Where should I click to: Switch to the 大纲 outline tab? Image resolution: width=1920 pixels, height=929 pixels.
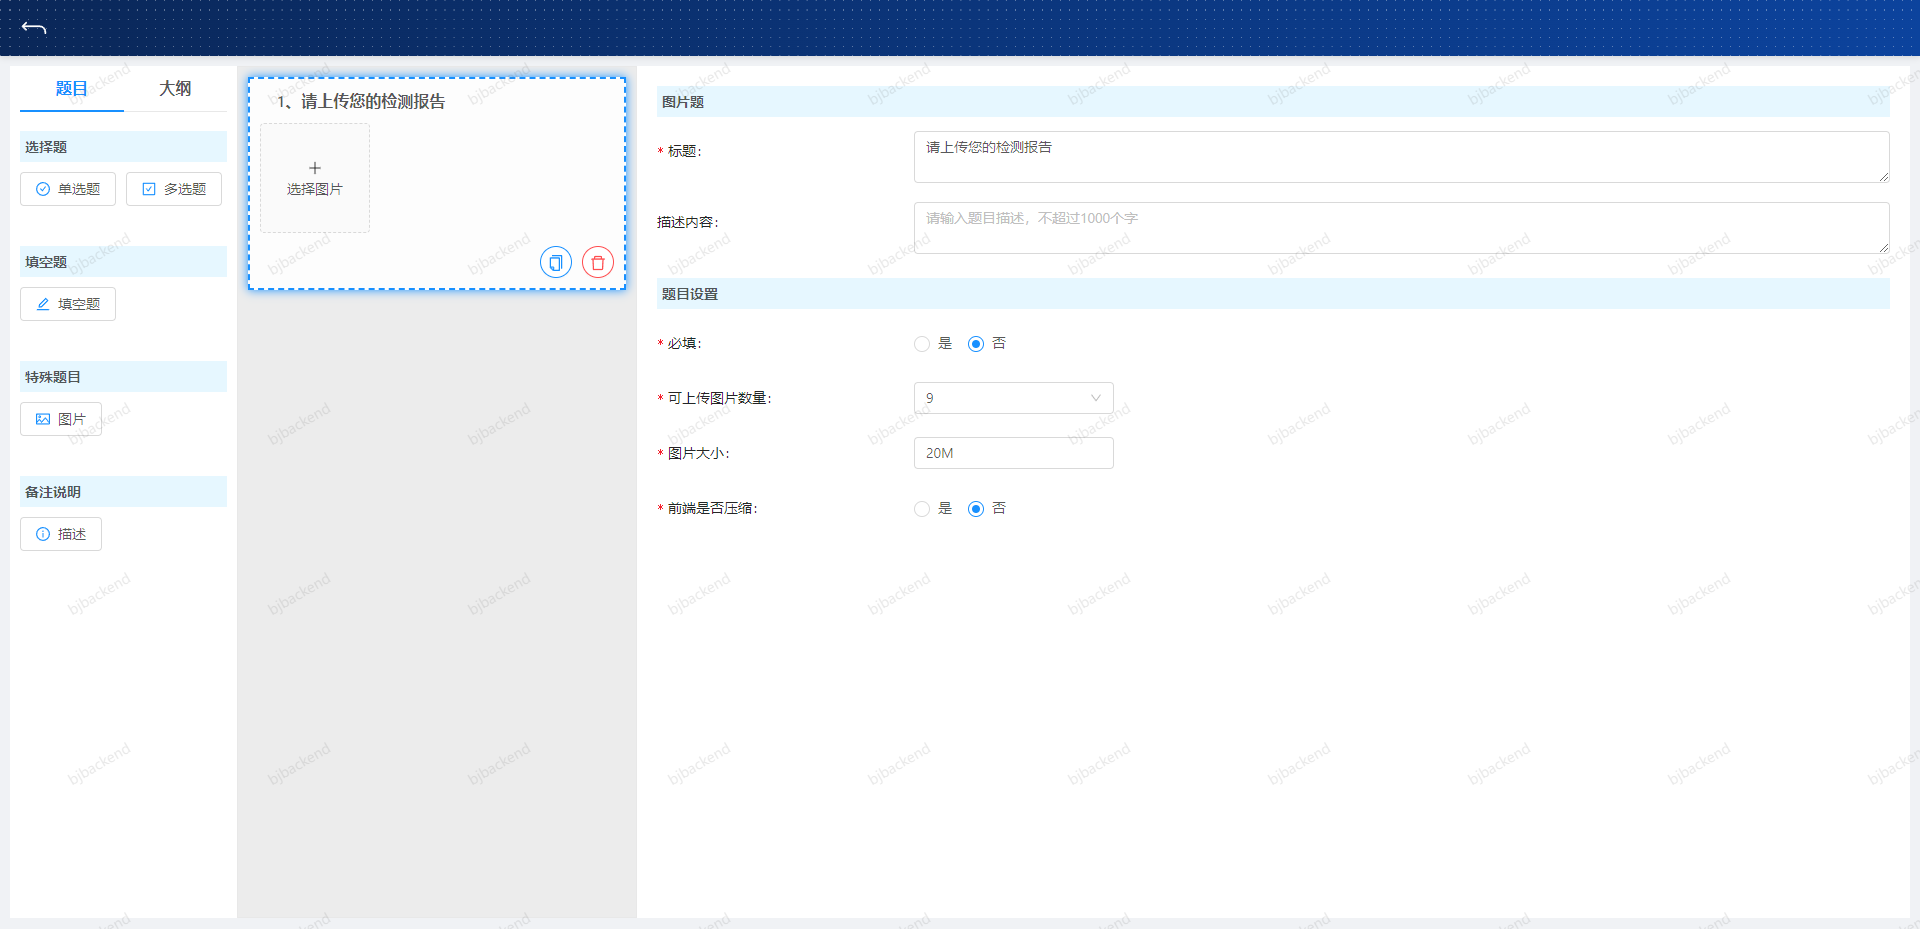coord(175,89)
